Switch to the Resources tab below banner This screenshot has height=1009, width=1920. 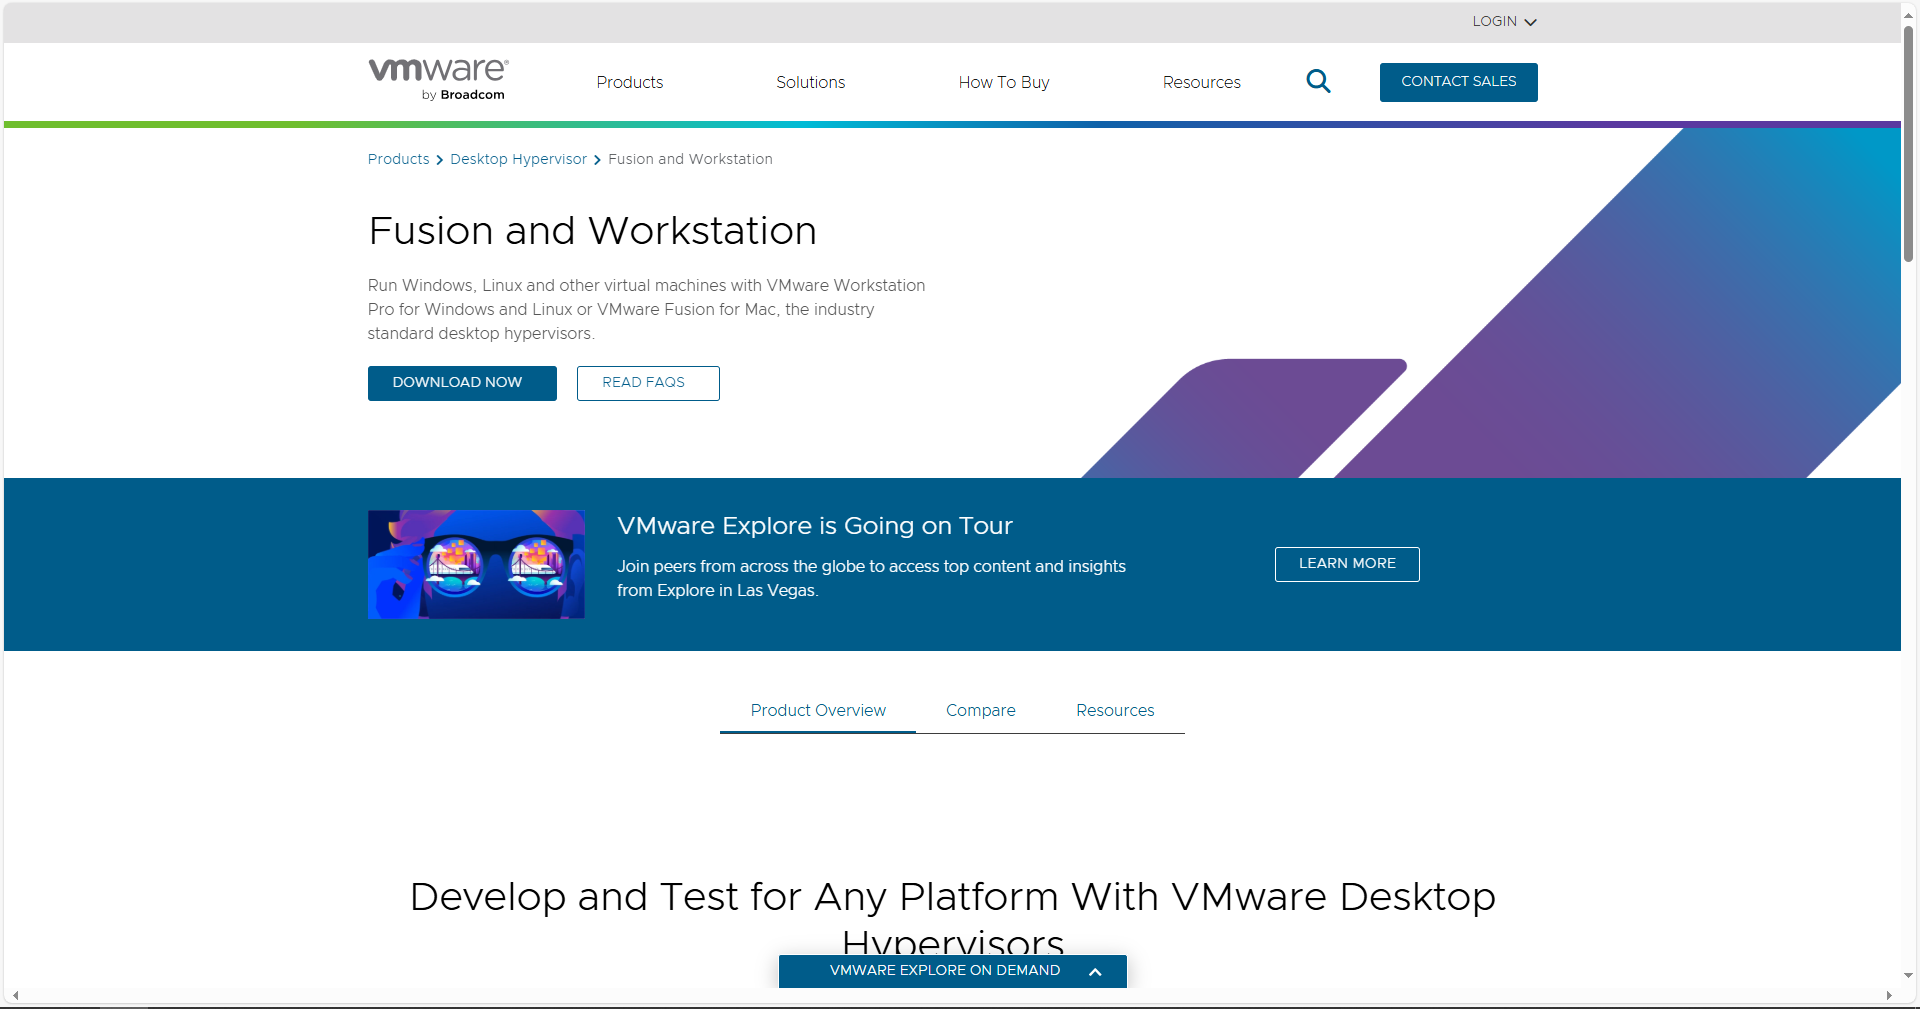[1115, 710]
